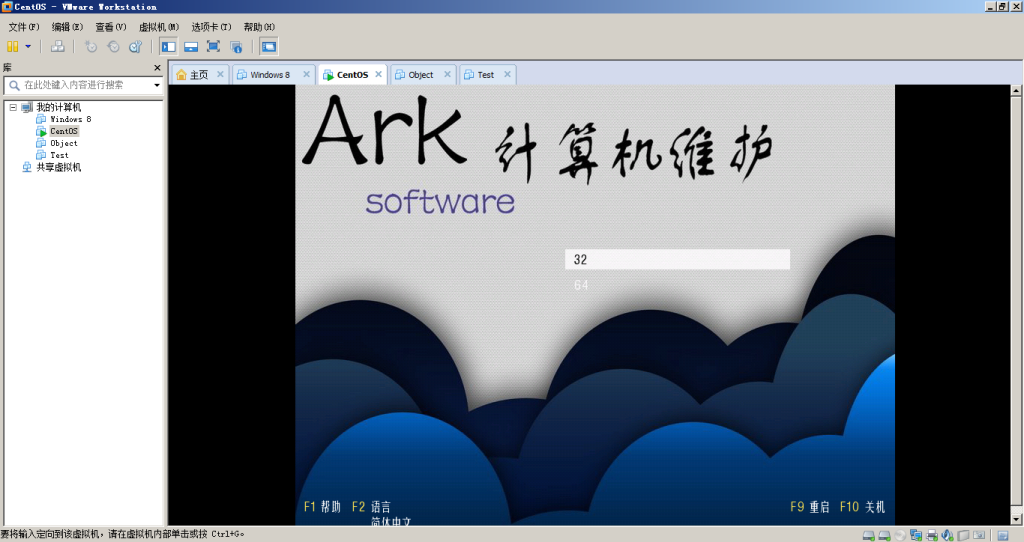The width and height of the screenshot is (1024, 542).
Task: Toggle the thumbnail bar view icon
Action: click(191, 46)
